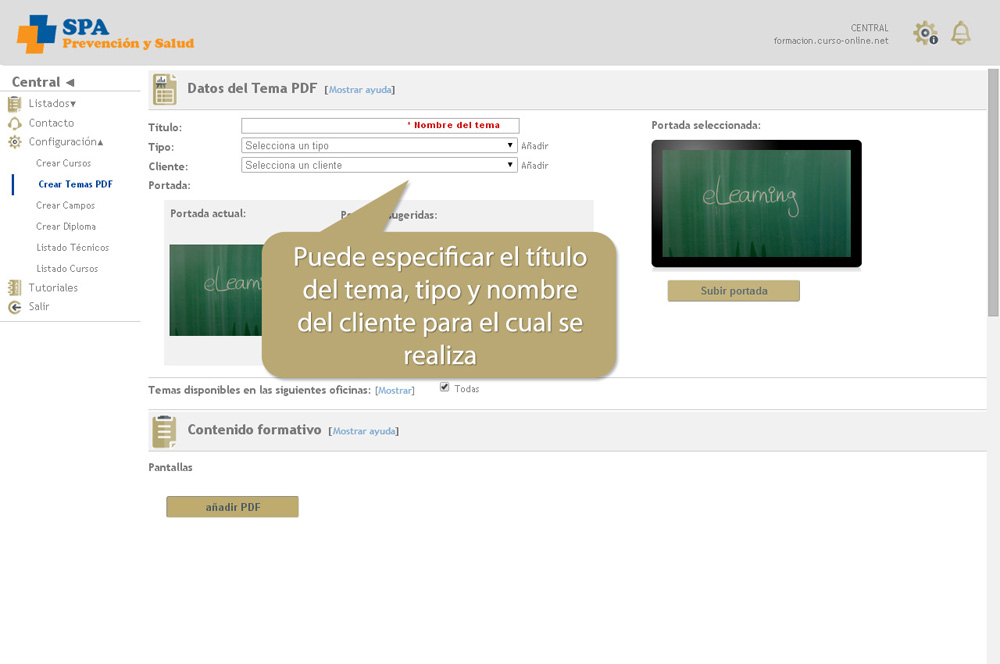This screenshot has height=664, width=1000.
Task: Expand the Listados menu
Action: 52,103
